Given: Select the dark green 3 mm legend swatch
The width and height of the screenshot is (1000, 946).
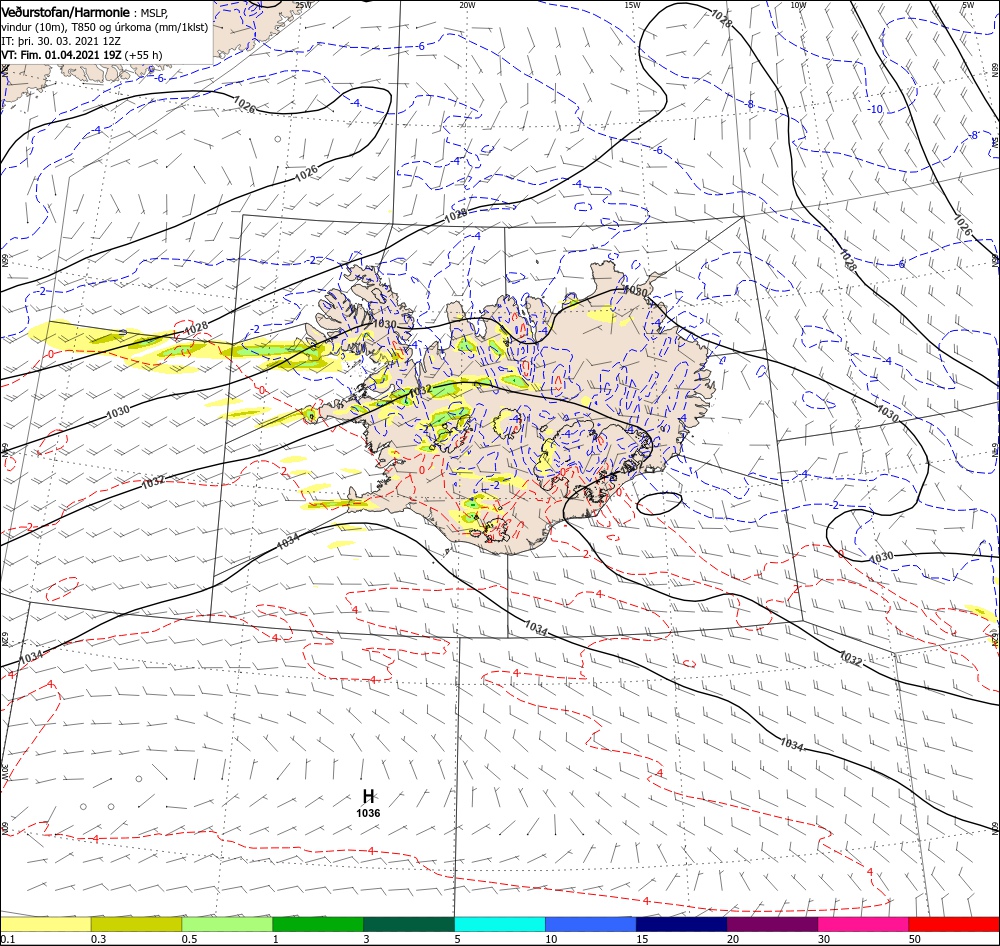Looking at the screenshot, I should [x=409, y=924].
